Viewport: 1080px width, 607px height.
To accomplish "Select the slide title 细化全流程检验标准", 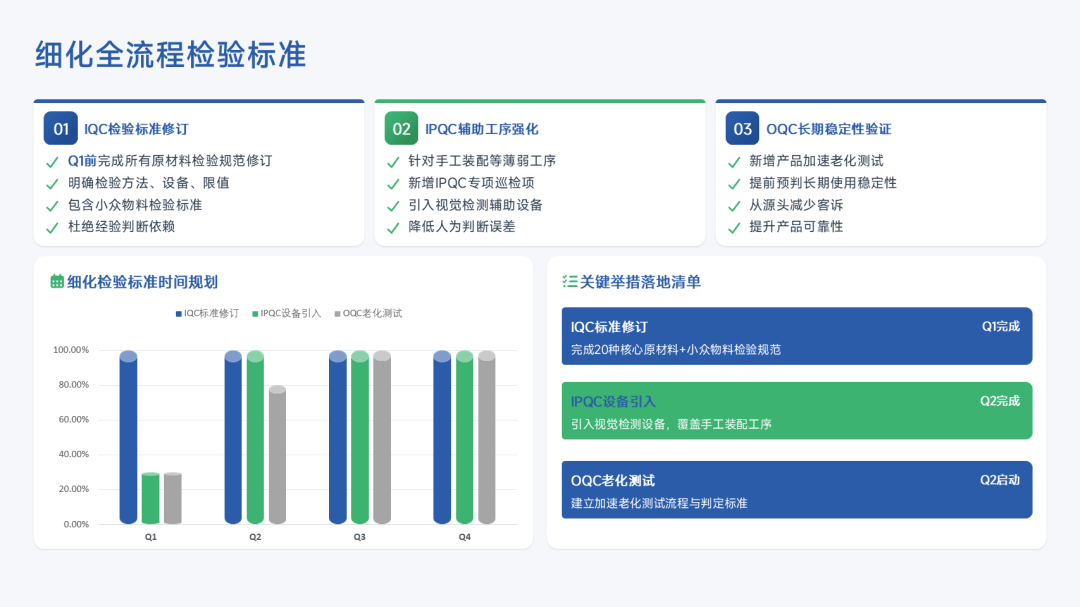I will 170,54.
